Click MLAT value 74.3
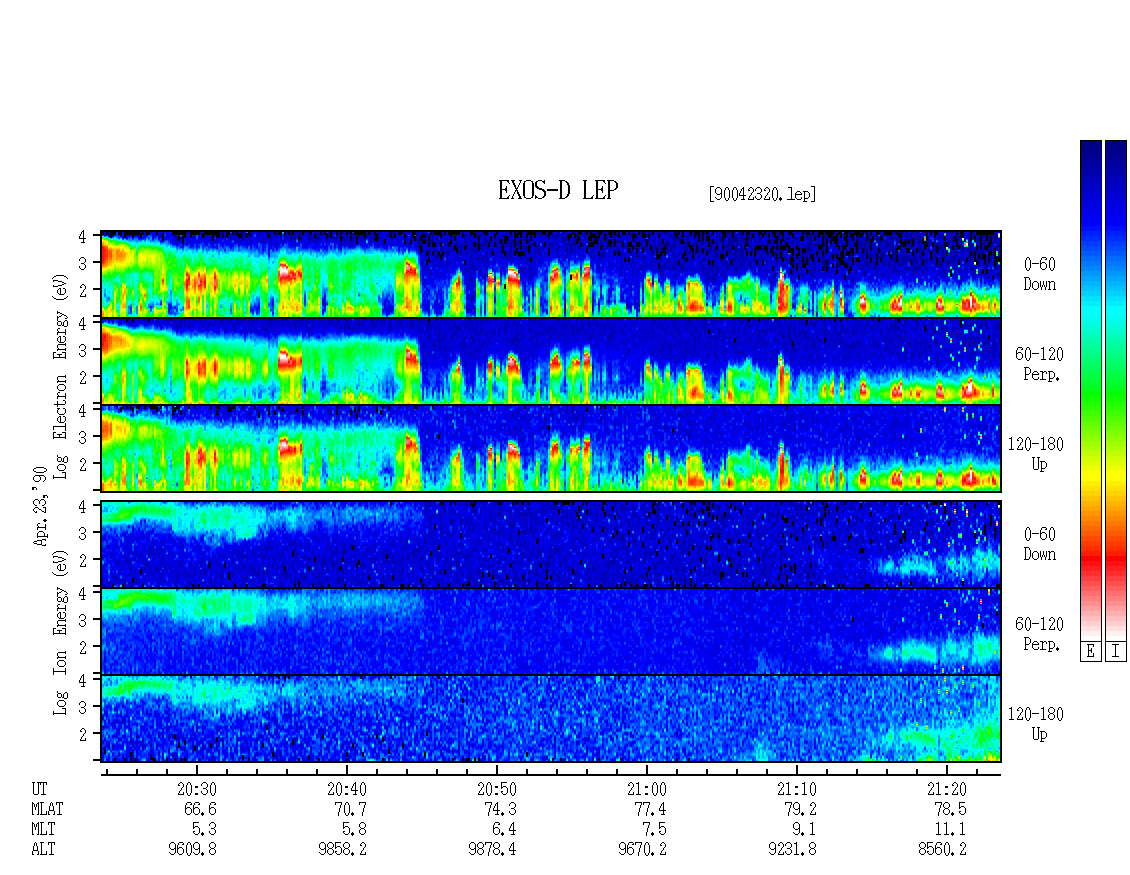This screenshot has height=875, width=1130. click(500, 809)
